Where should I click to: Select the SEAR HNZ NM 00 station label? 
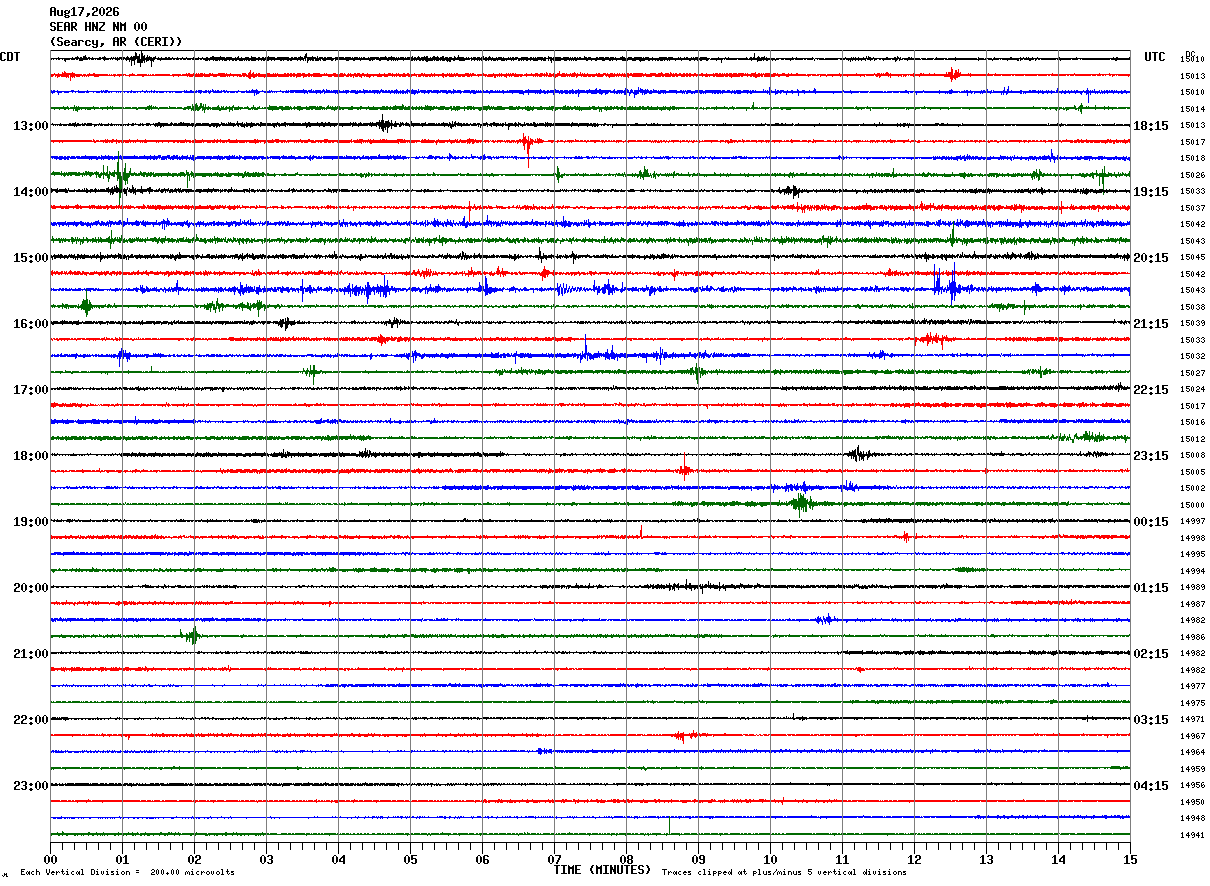click(x=98, y=27)
